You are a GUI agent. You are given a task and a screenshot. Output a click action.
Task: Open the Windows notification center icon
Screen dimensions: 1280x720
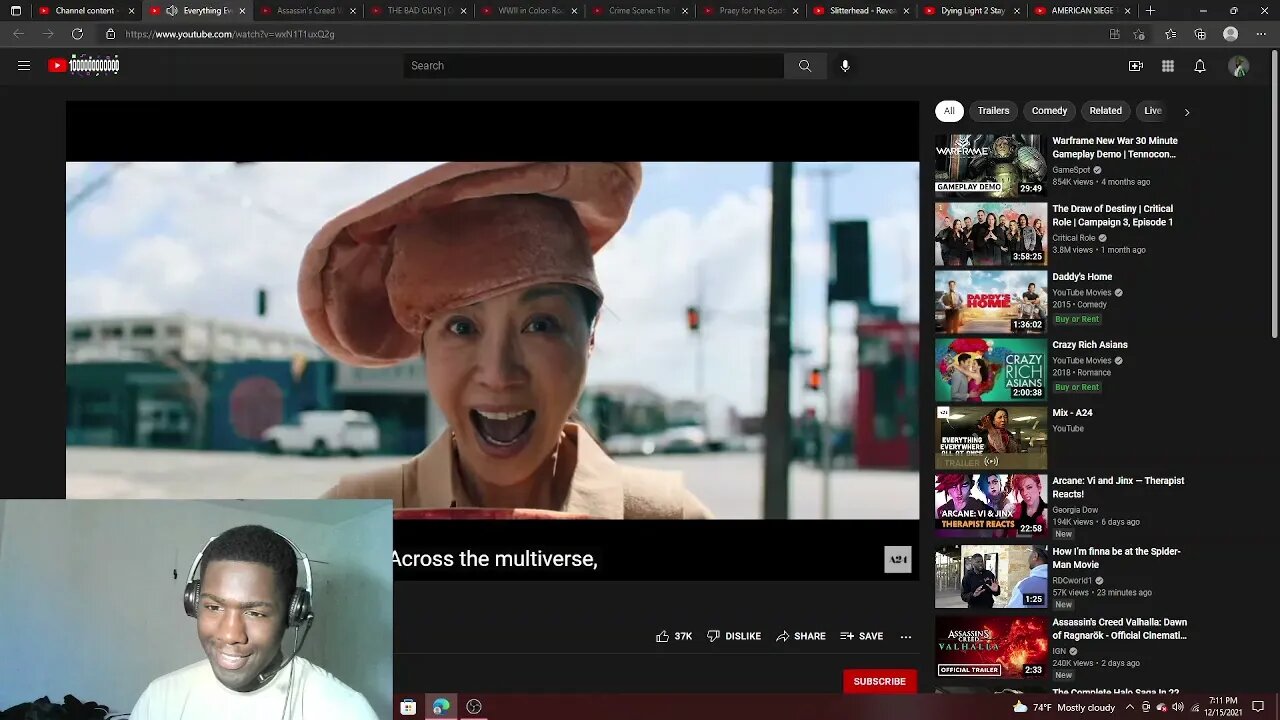pos(1258,707)
